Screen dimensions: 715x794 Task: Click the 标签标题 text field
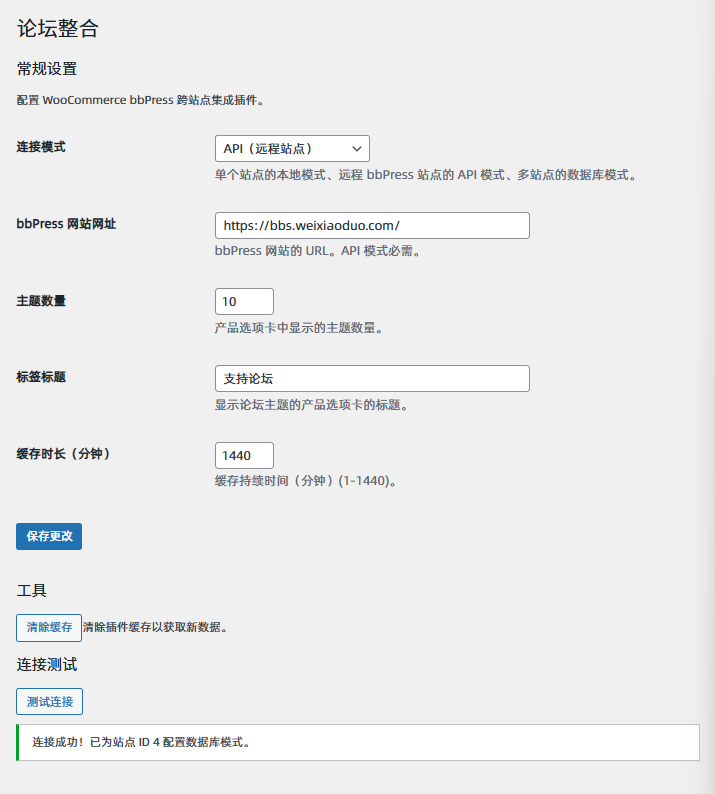372,378
